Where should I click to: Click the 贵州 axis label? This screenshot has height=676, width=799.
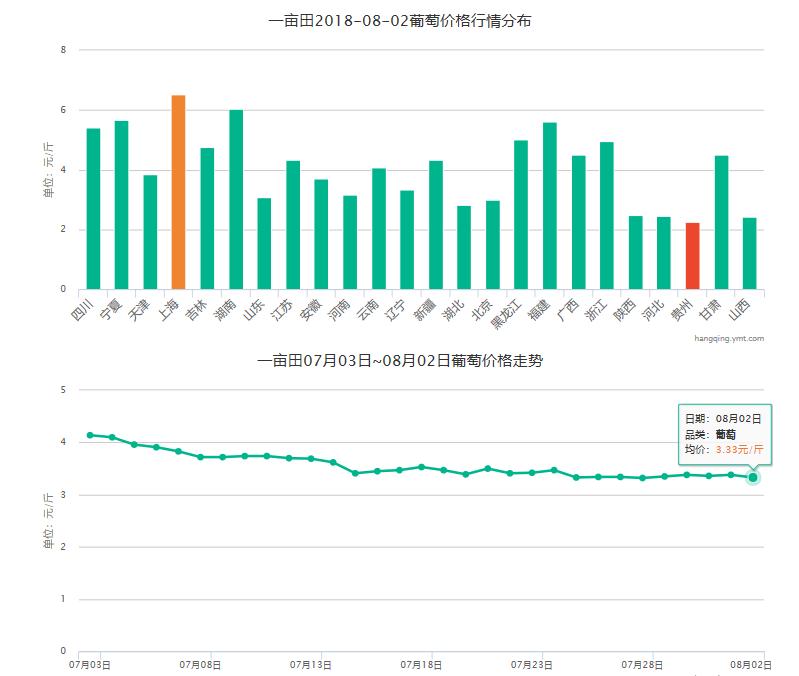(x=683, y=310)
